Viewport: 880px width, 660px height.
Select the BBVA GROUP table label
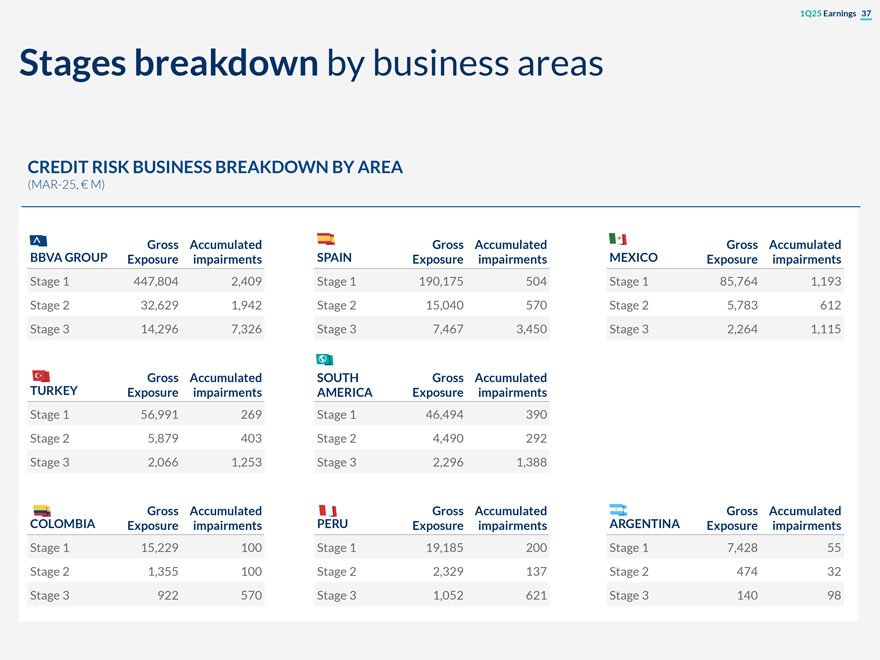(x=68, y=258)
